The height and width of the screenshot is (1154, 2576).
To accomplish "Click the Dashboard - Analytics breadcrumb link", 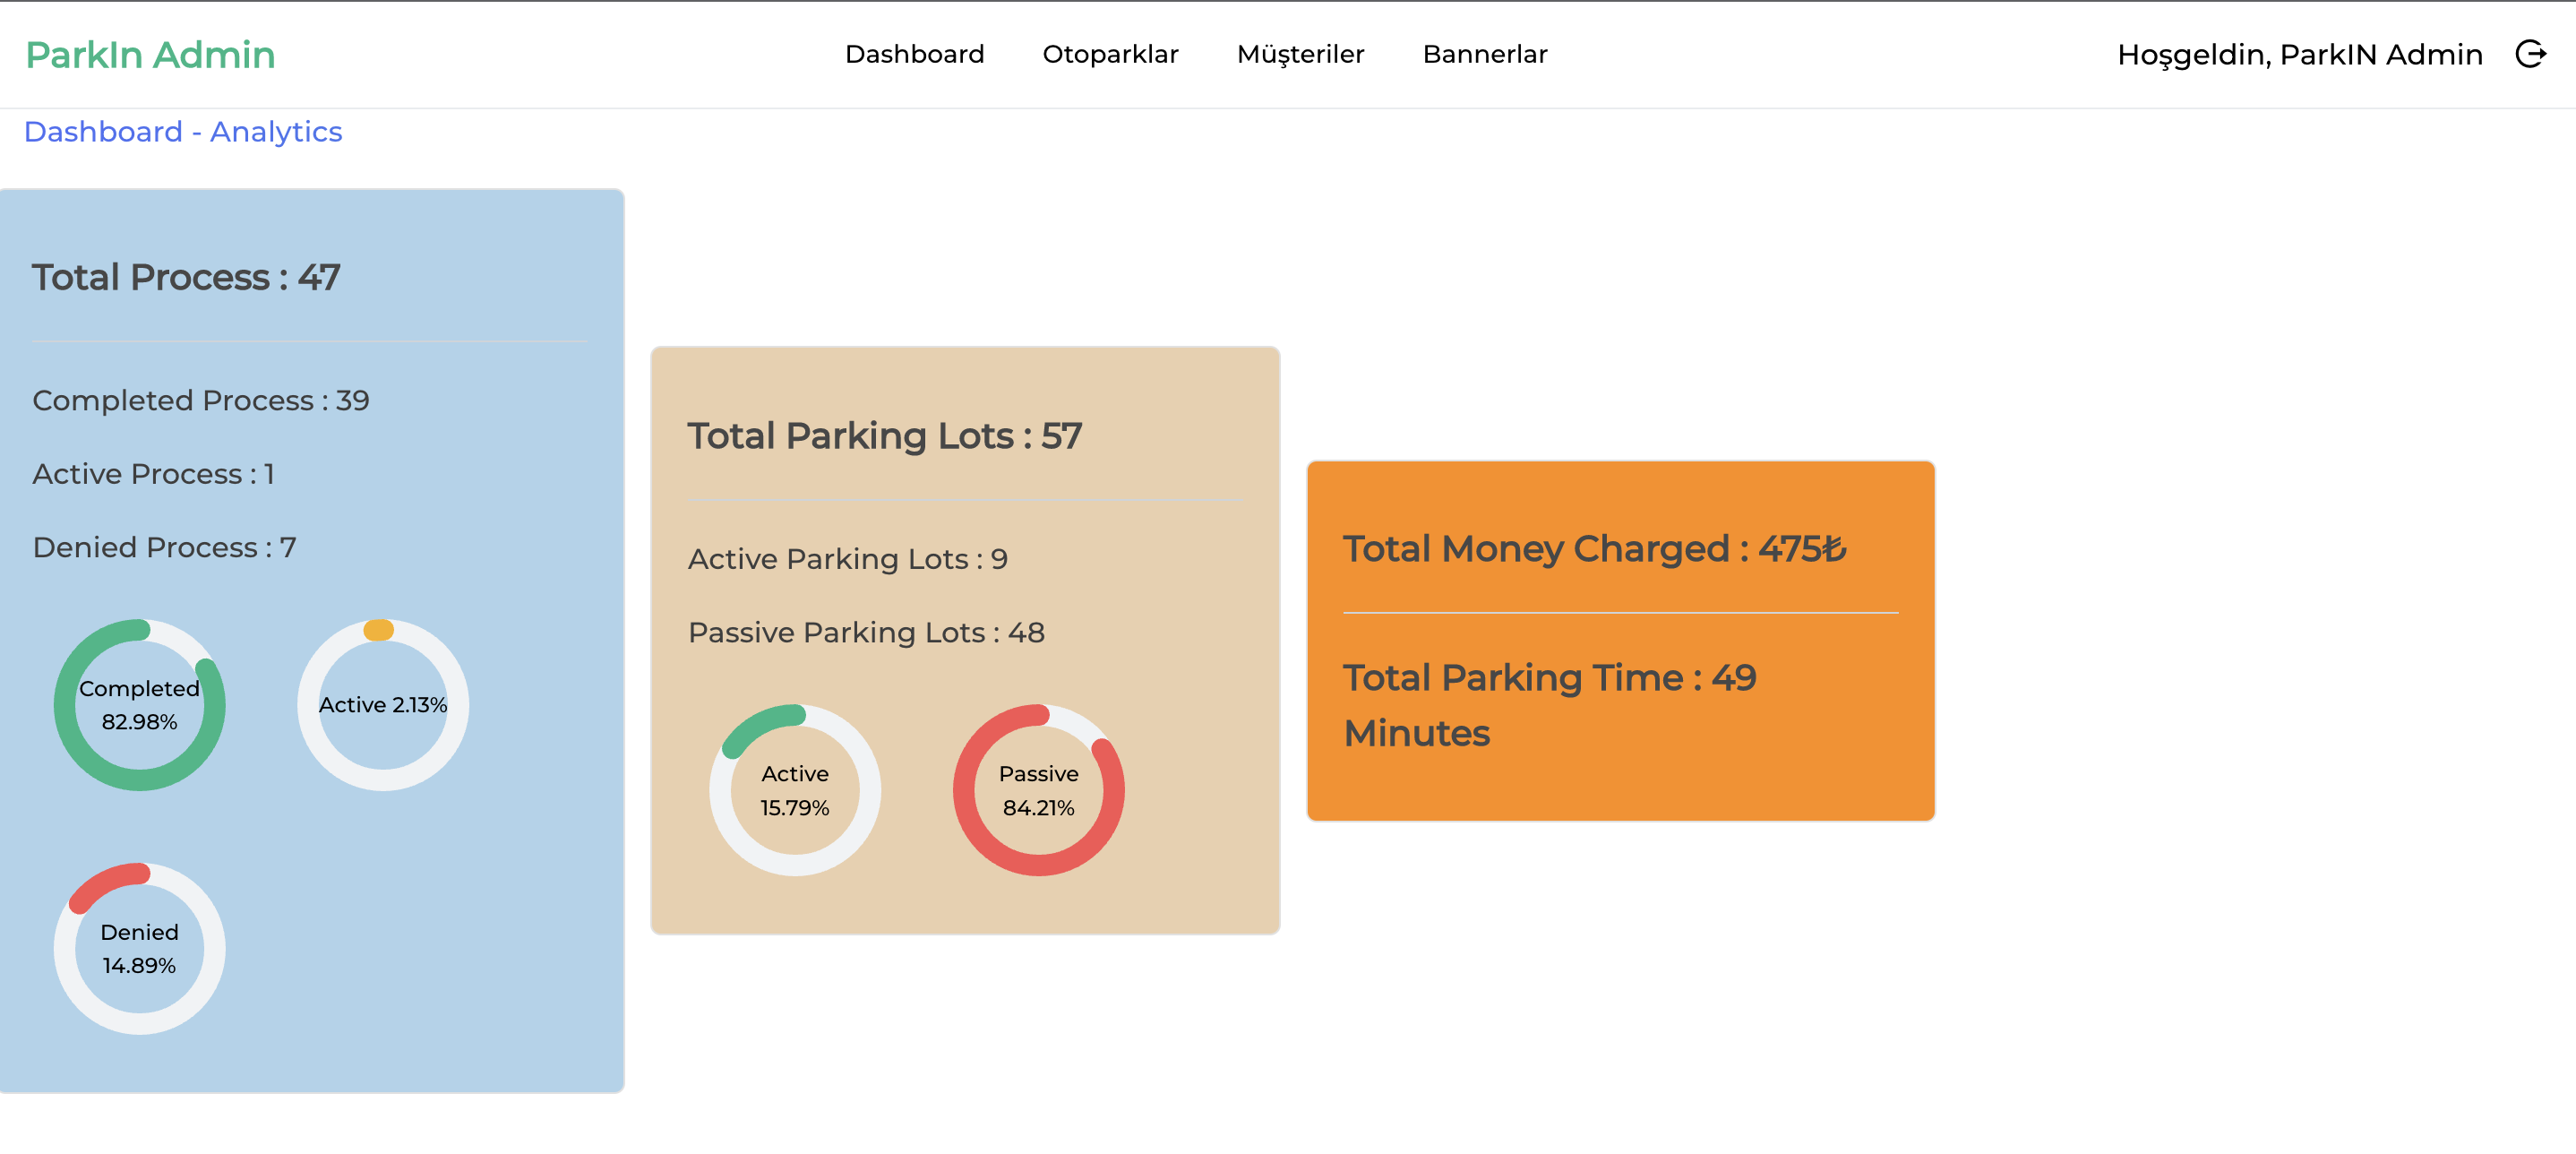I will click(183, 131).
